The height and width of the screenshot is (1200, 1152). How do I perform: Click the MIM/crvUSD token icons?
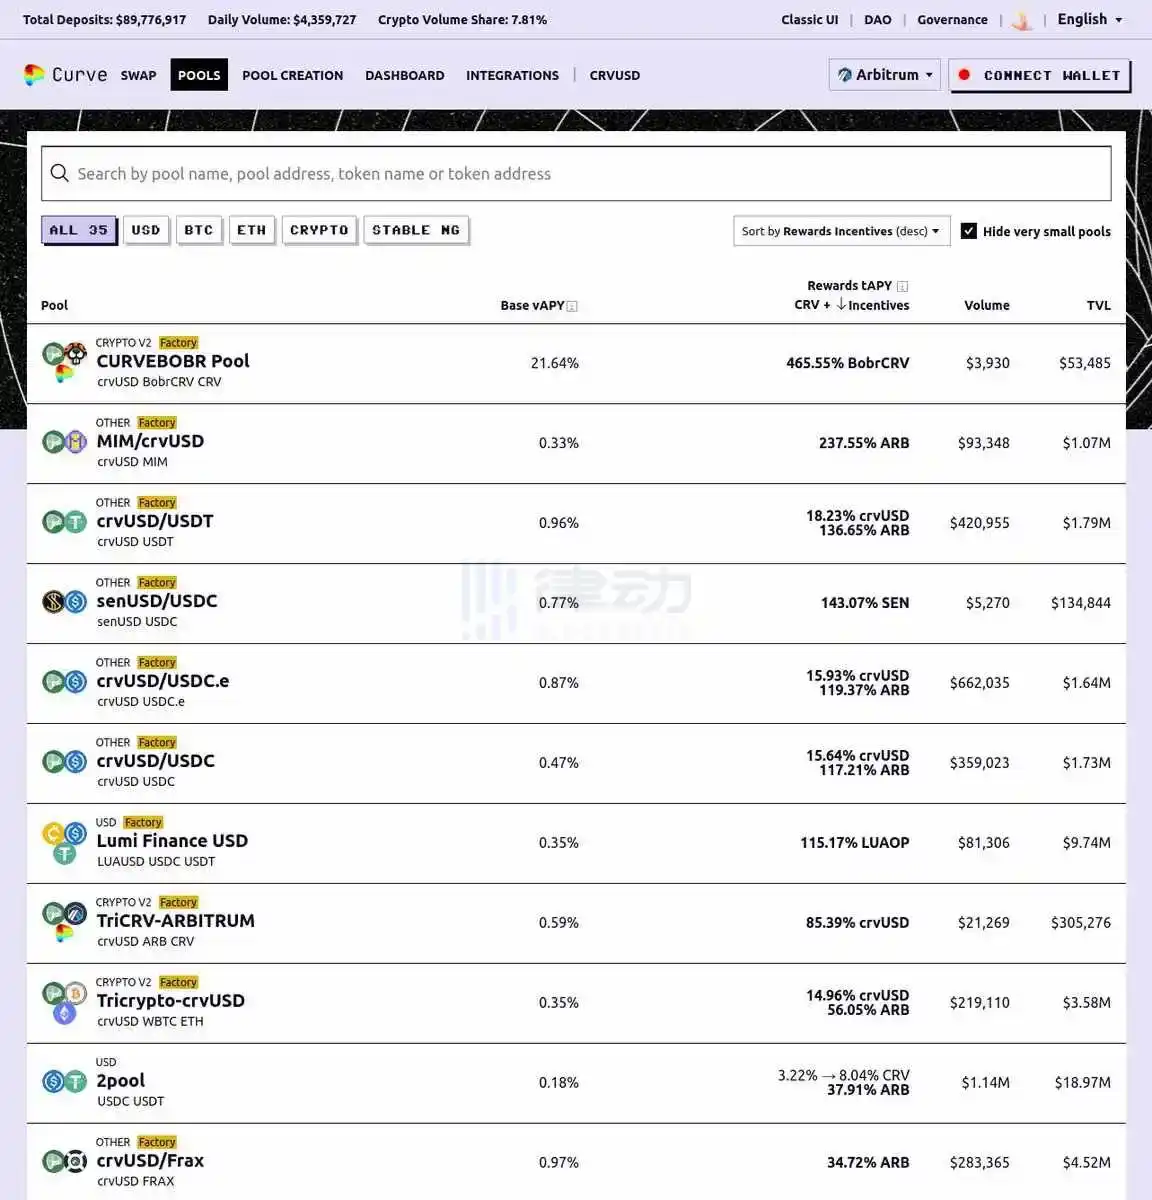64,441
